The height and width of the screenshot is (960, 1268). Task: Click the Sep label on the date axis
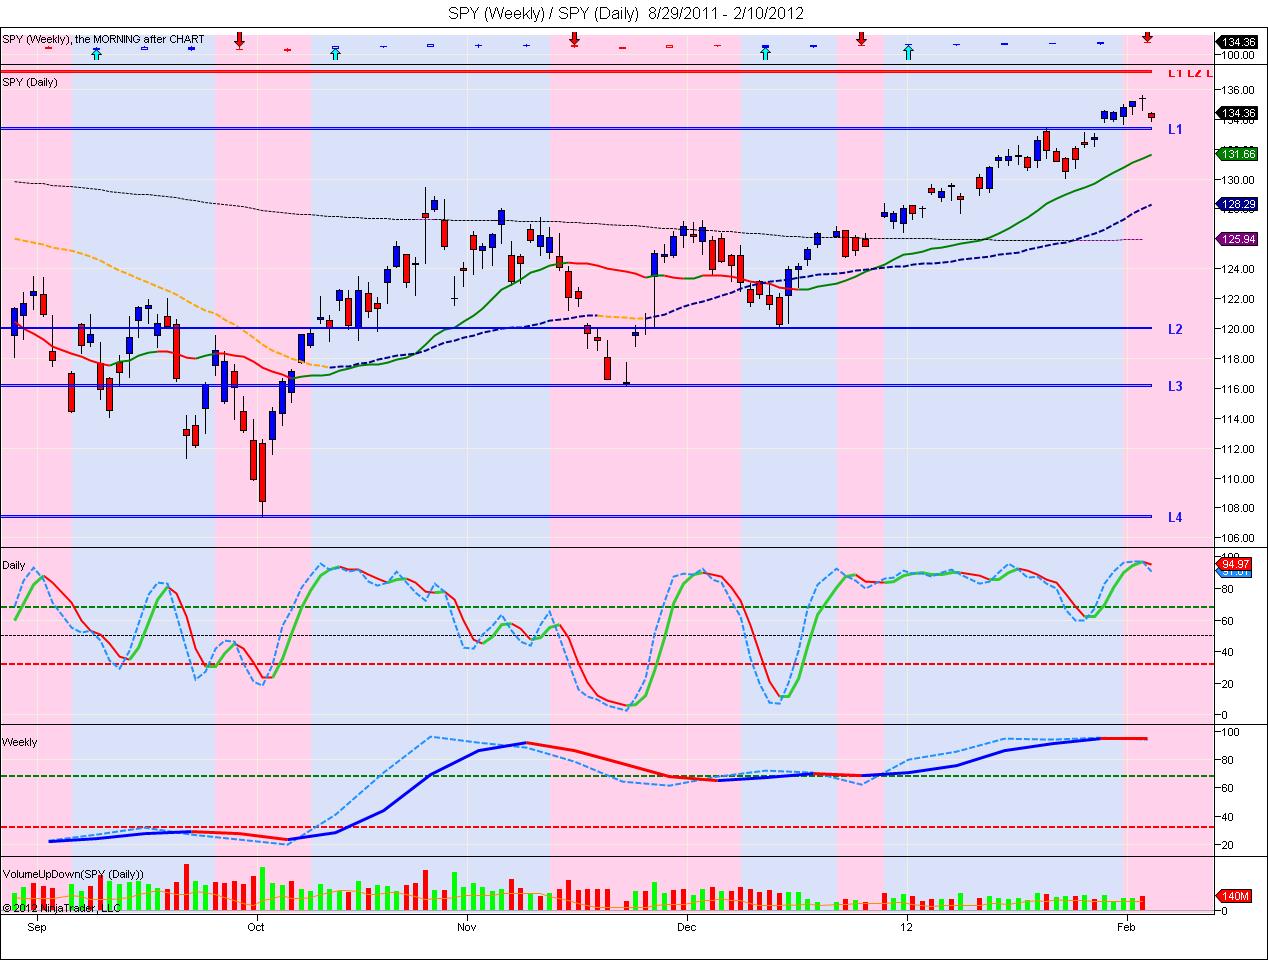(38, 926)
